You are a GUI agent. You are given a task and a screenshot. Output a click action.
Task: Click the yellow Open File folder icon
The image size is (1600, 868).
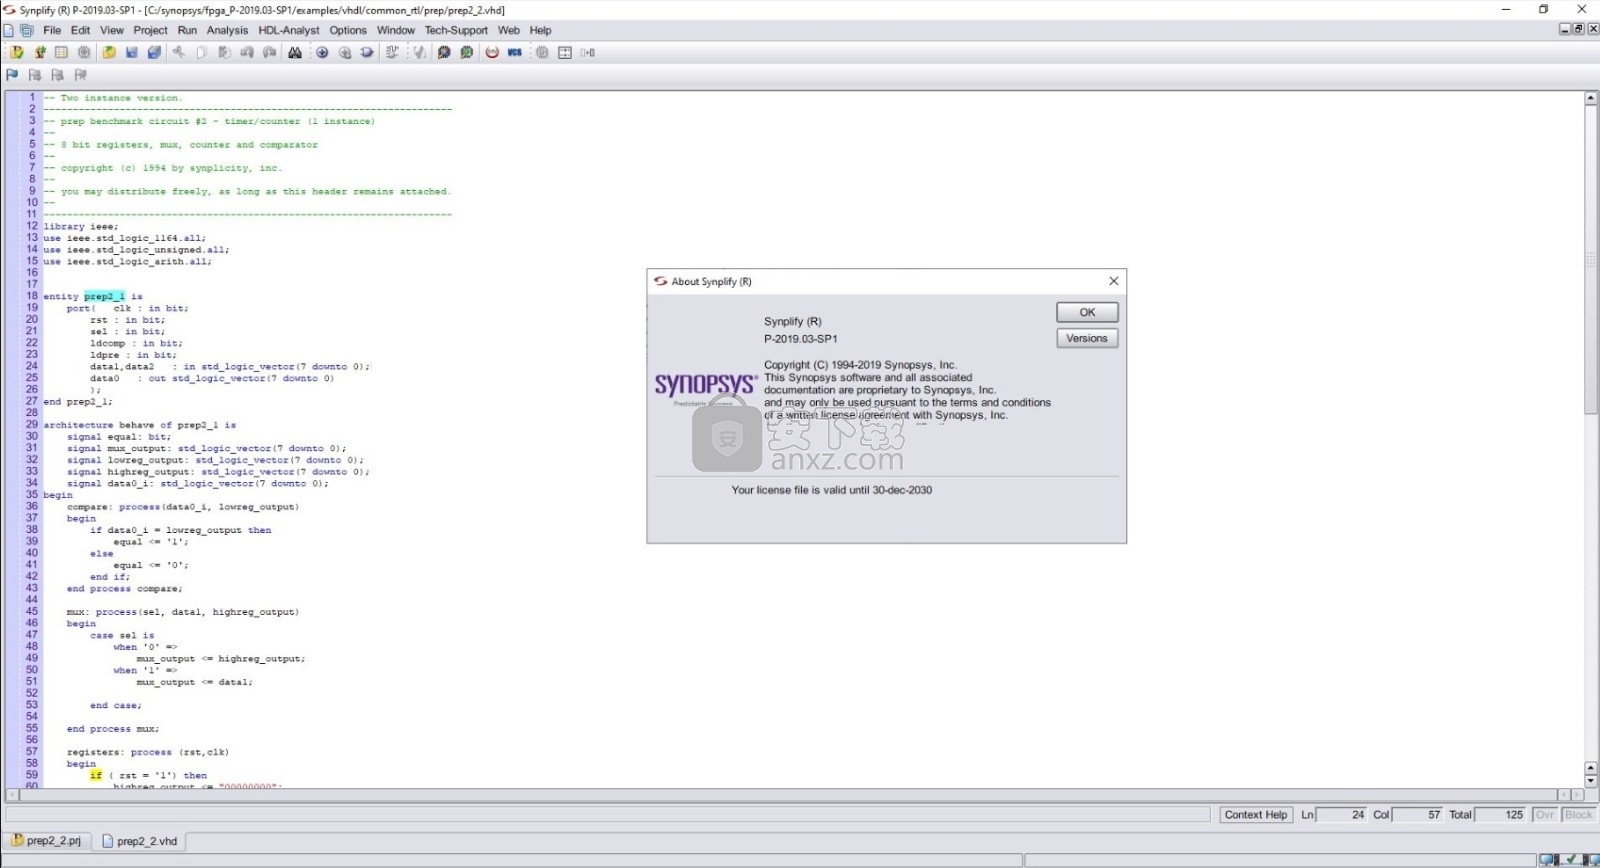tap(109, 53)
